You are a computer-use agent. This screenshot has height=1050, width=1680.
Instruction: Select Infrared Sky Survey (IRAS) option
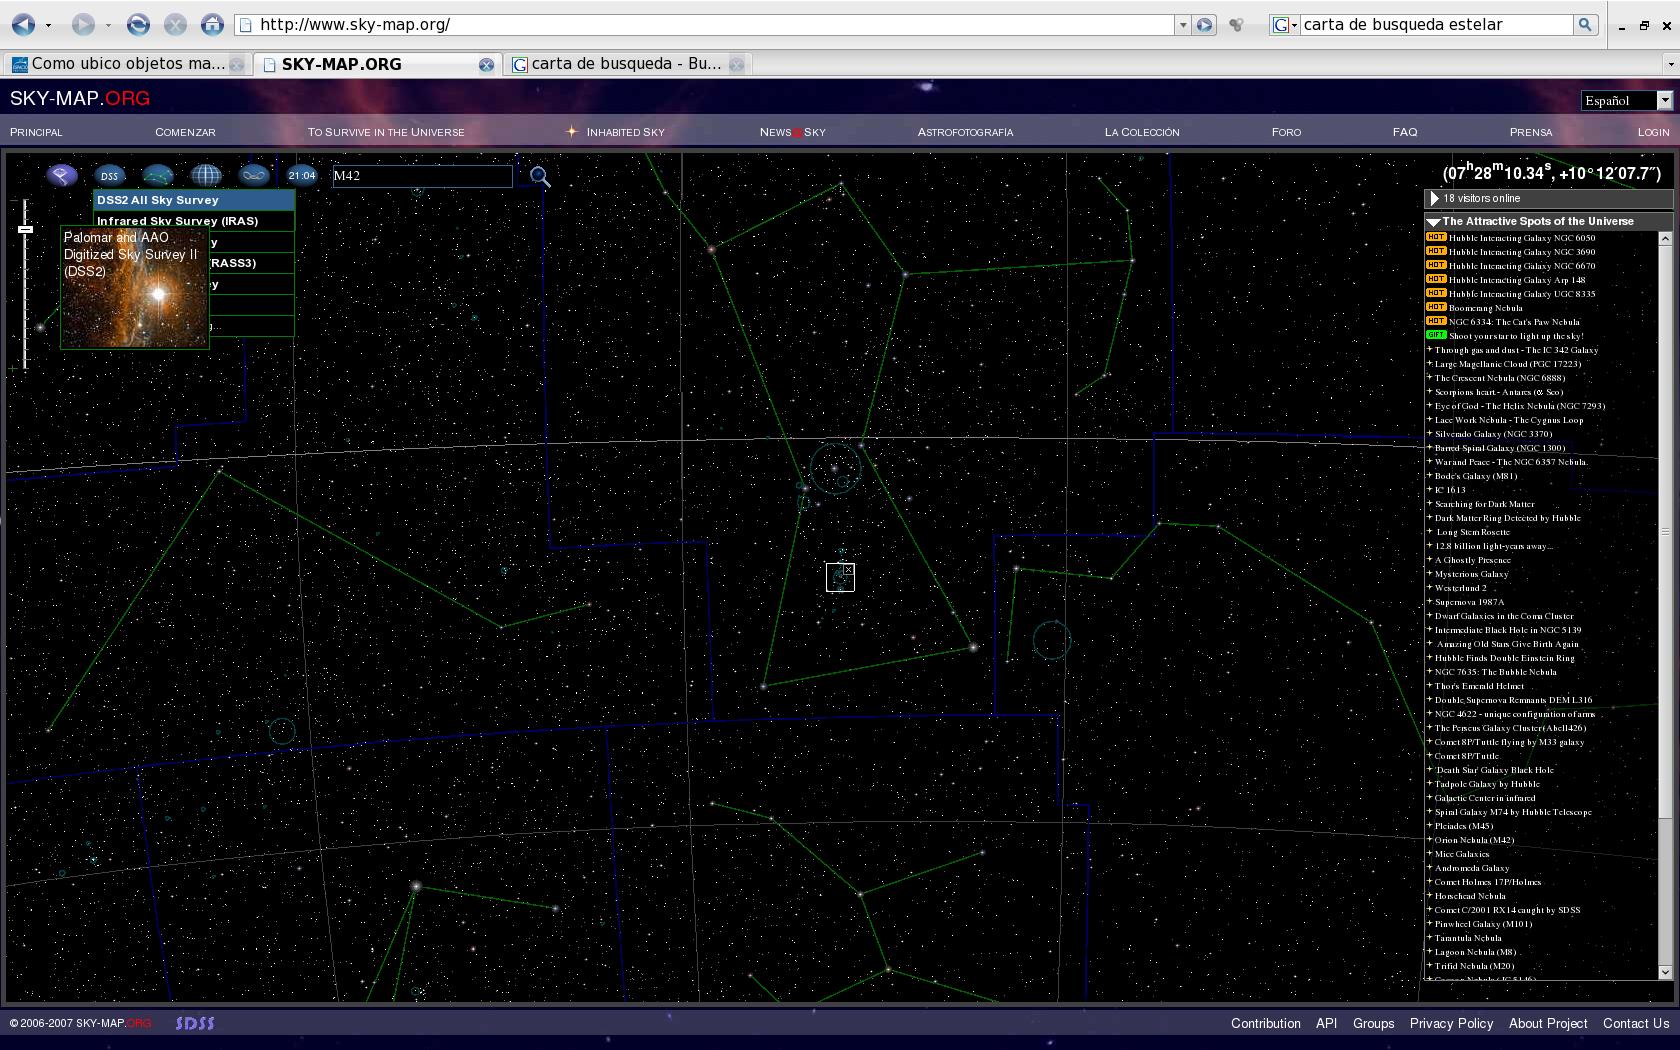[x=194, y=221]
